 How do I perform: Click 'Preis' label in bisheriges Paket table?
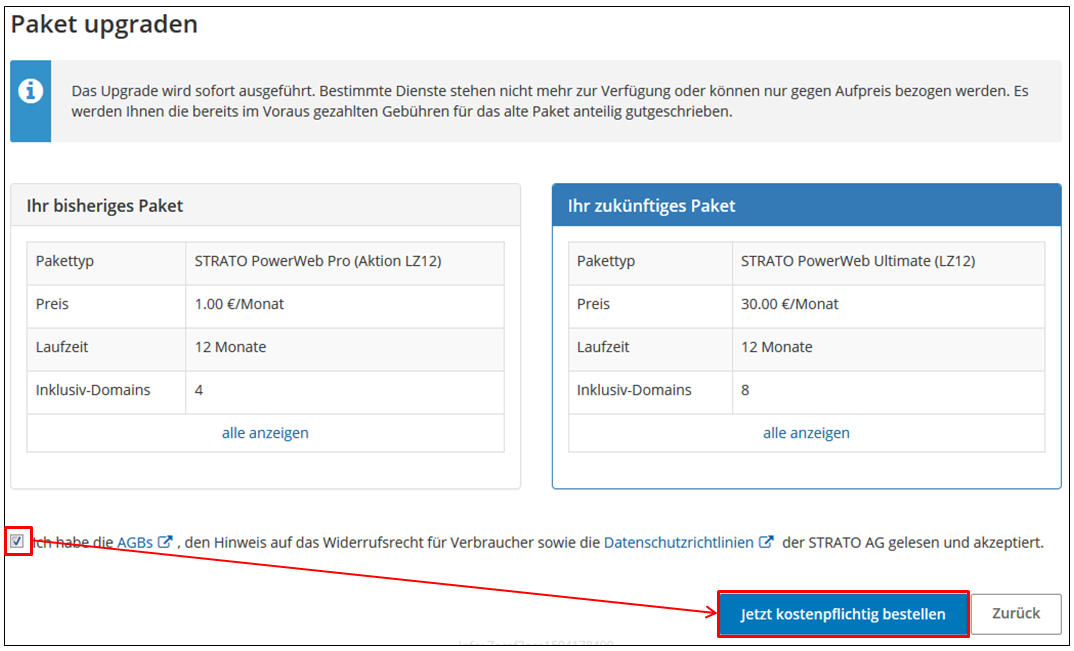52,304
